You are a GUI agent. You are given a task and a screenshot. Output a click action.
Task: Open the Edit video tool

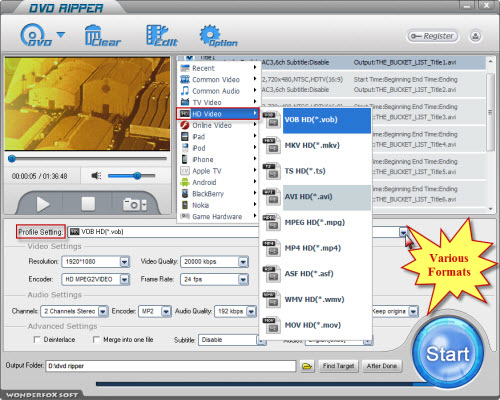click(x=162, y=36)
